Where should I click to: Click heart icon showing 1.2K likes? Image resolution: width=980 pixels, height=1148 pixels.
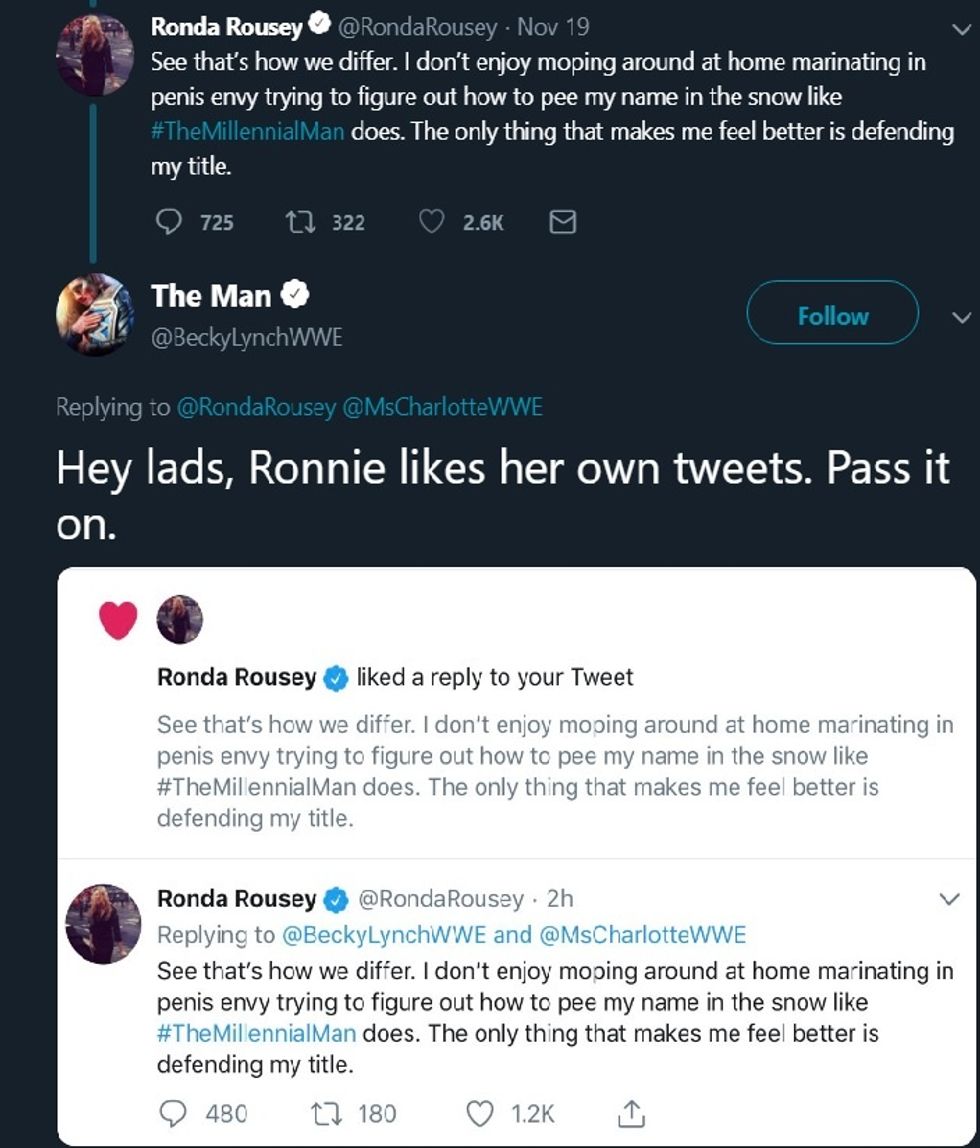(x=482, y=1112)
